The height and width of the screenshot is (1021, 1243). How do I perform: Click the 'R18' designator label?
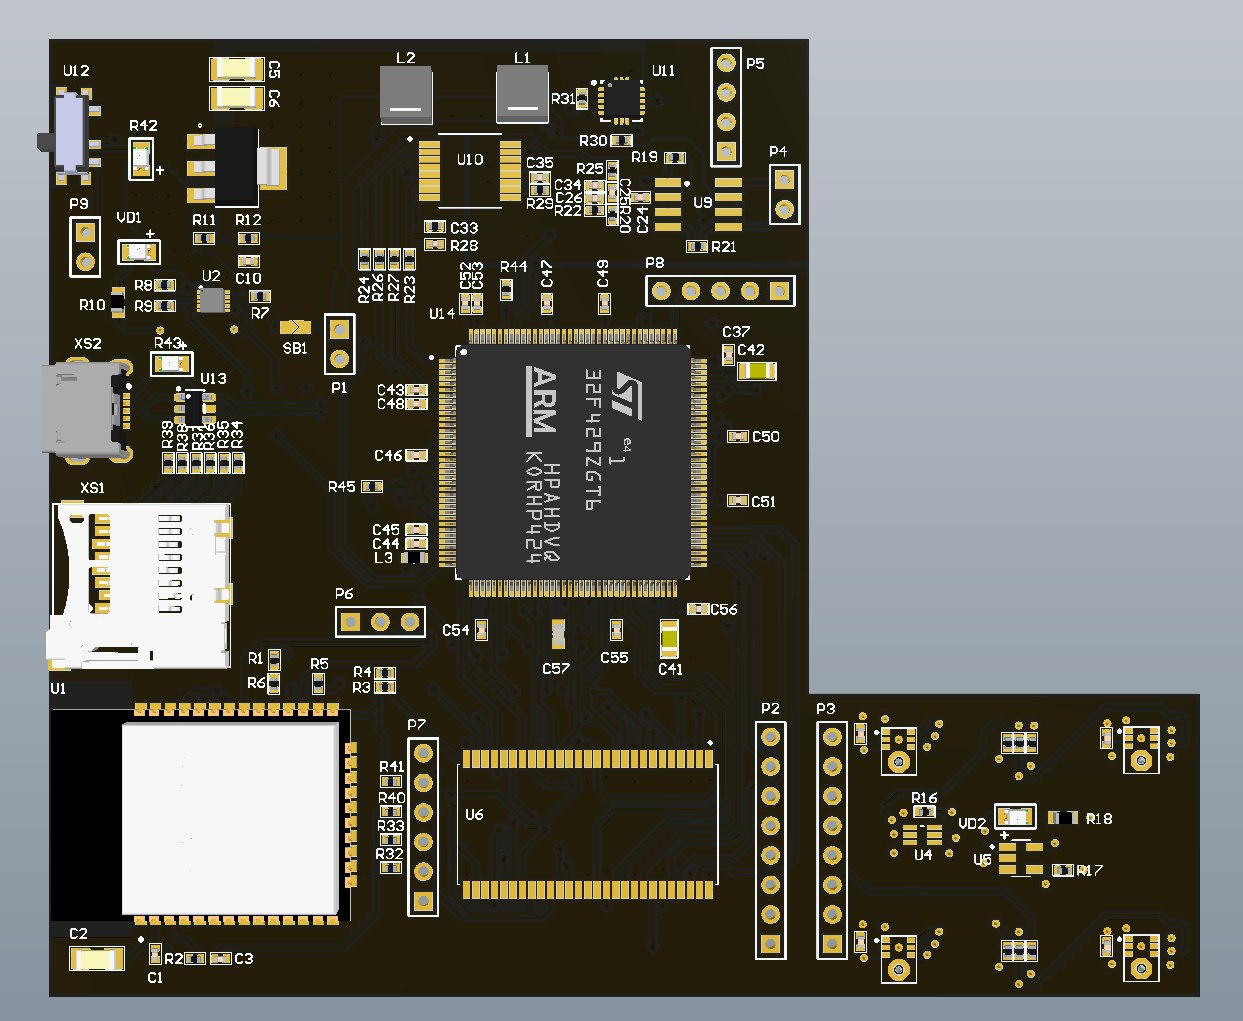click(x=1099, y=819)
